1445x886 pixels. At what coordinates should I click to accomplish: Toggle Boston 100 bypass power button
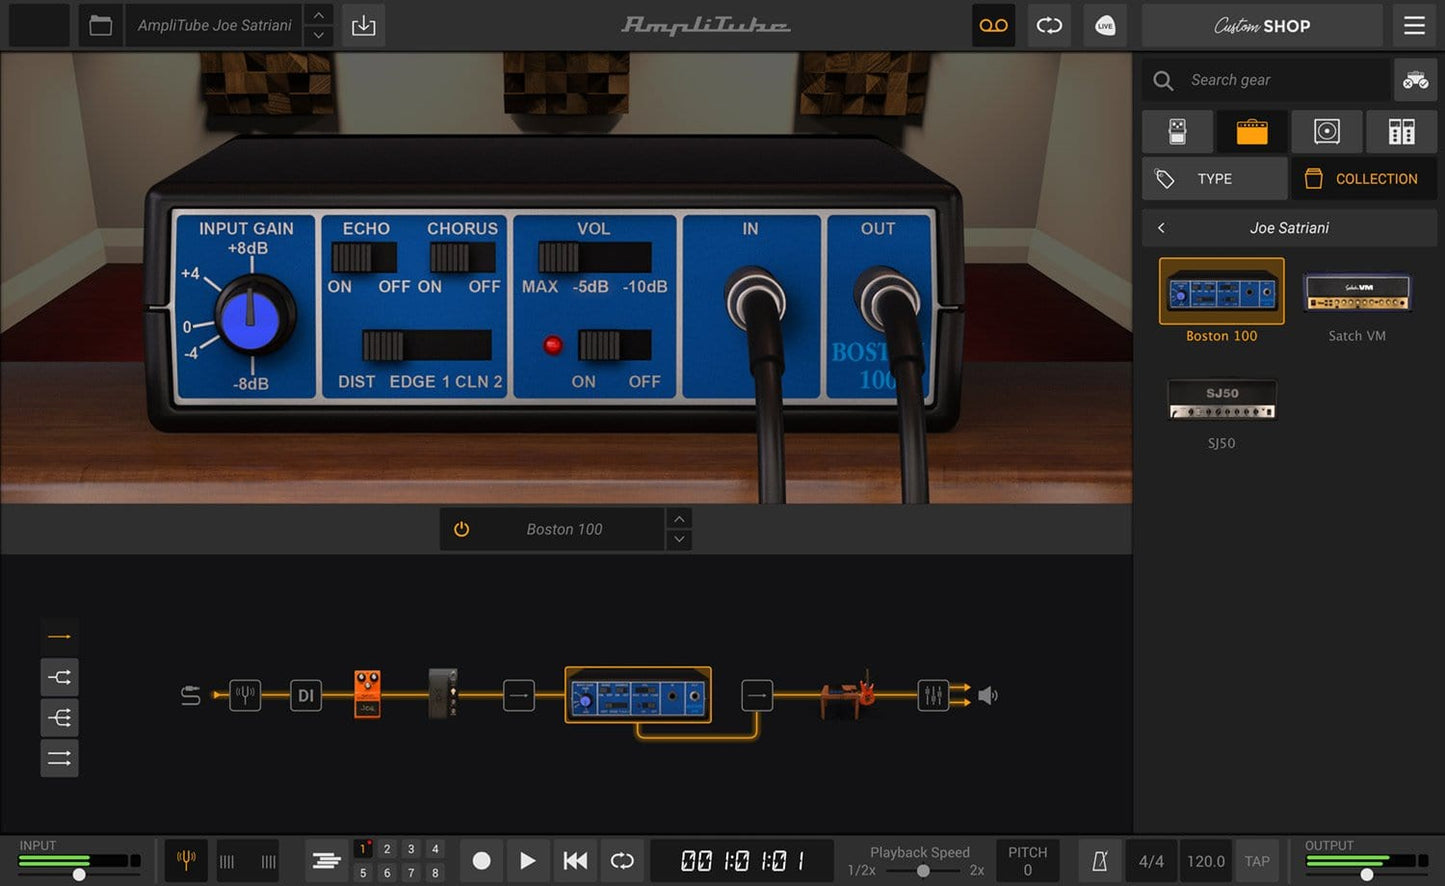point(461,529)
